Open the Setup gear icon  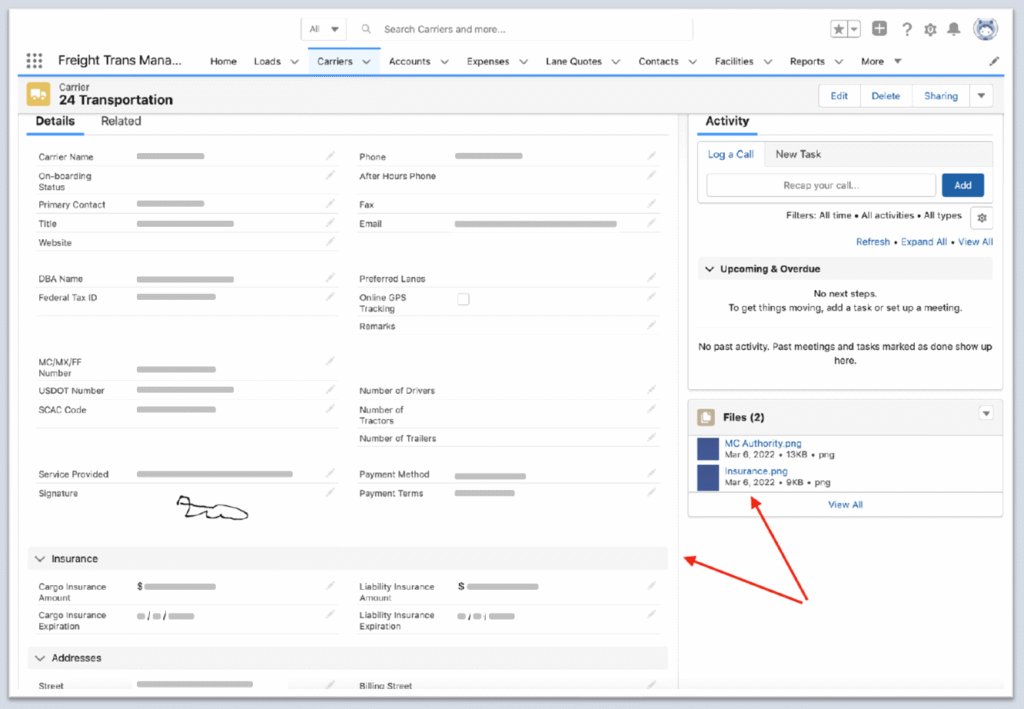click(931, 29)
